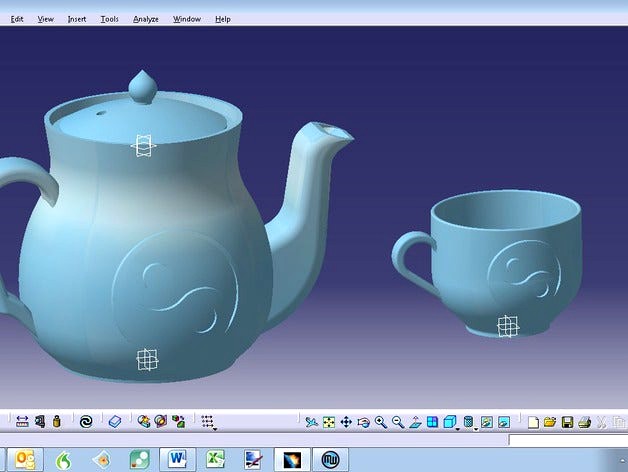Select the Measure Between tool
This screenshot has width=628, height=472.
click(22, 422)
